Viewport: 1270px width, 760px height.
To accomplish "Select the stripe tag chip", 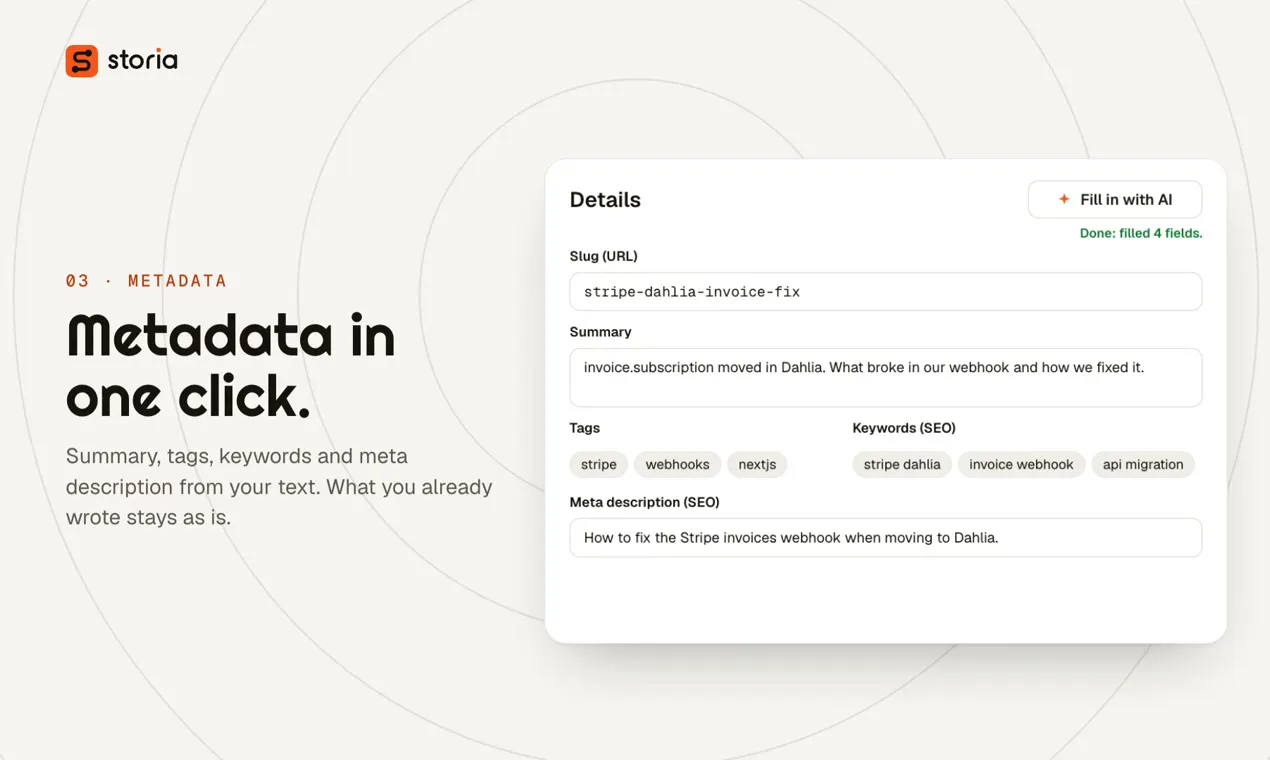I will point(599,464).
